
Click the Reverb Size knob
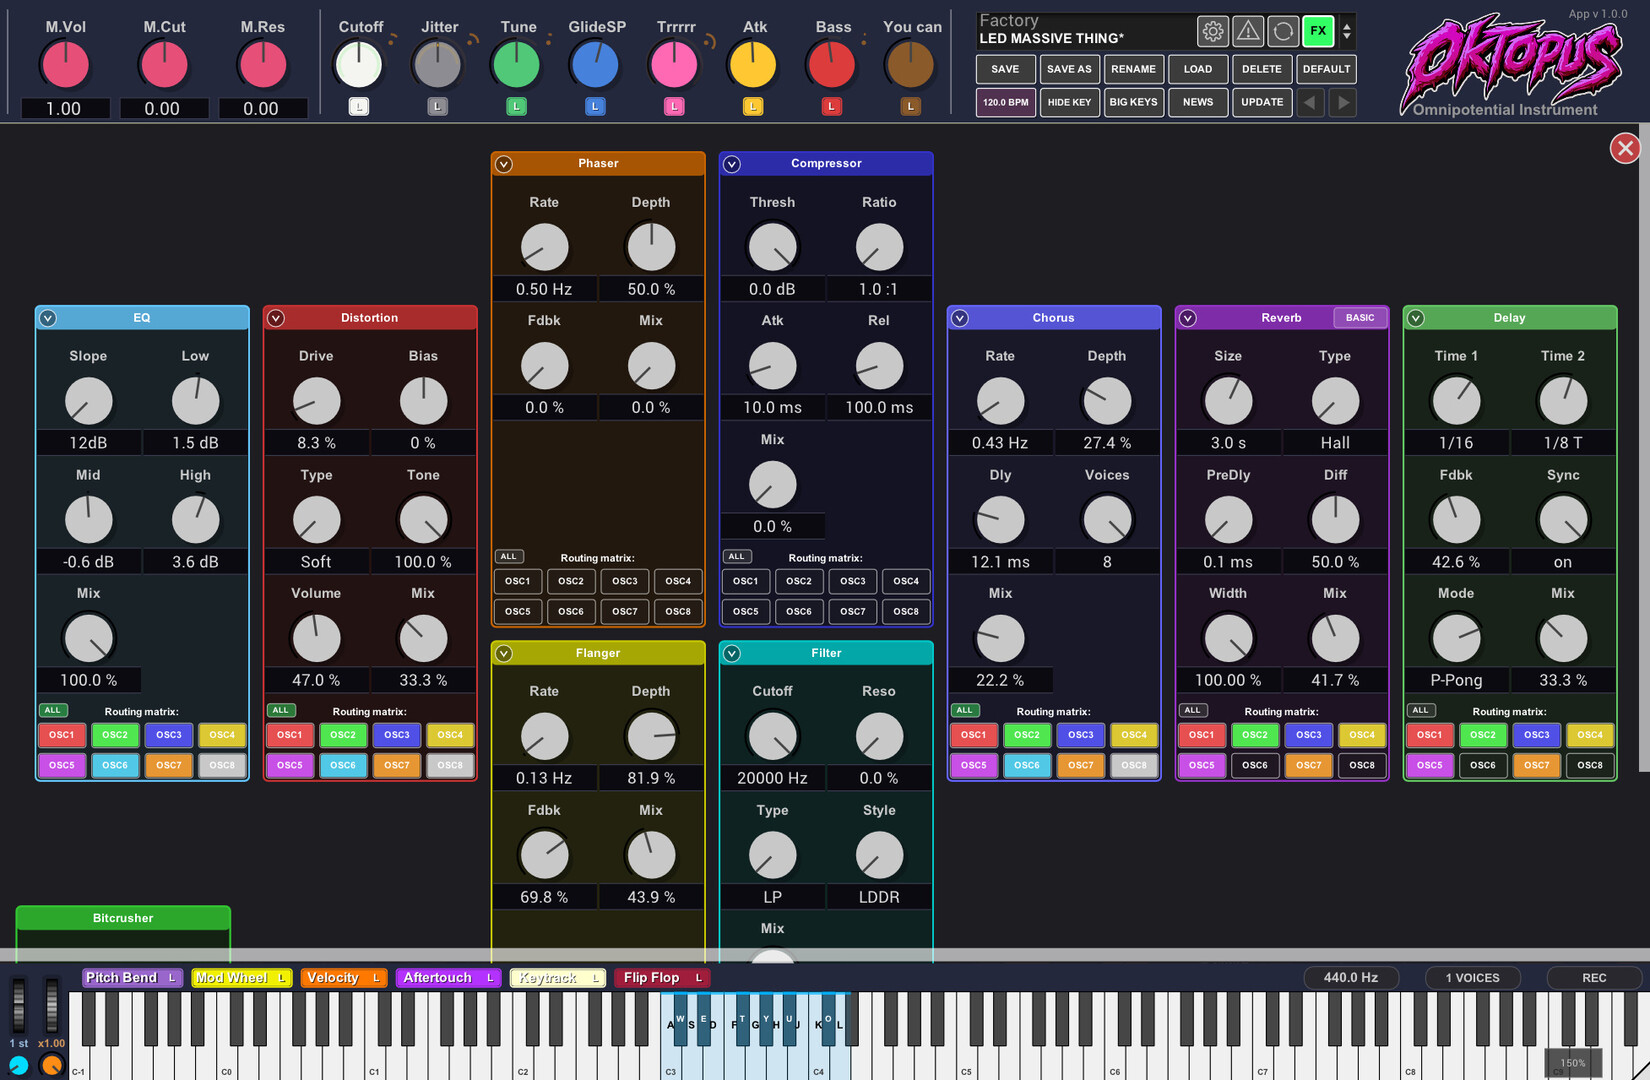click(x=1228, y=401)
